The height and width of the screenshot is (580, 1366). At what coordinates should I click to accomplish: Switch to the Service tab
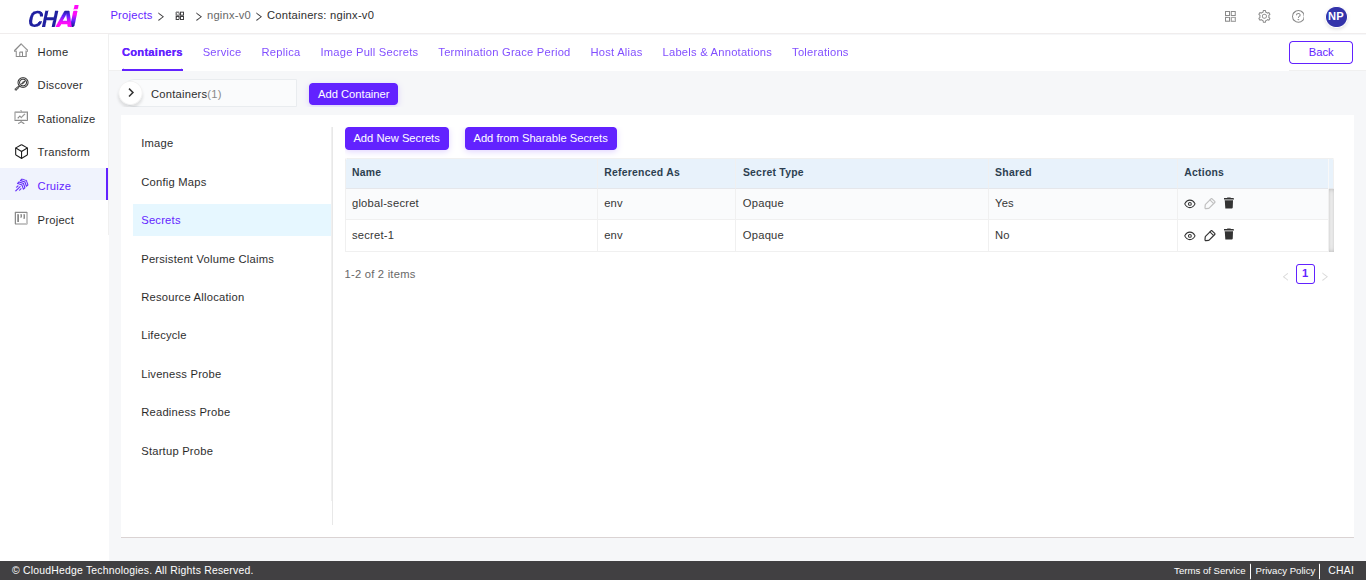tap(222, 52)
